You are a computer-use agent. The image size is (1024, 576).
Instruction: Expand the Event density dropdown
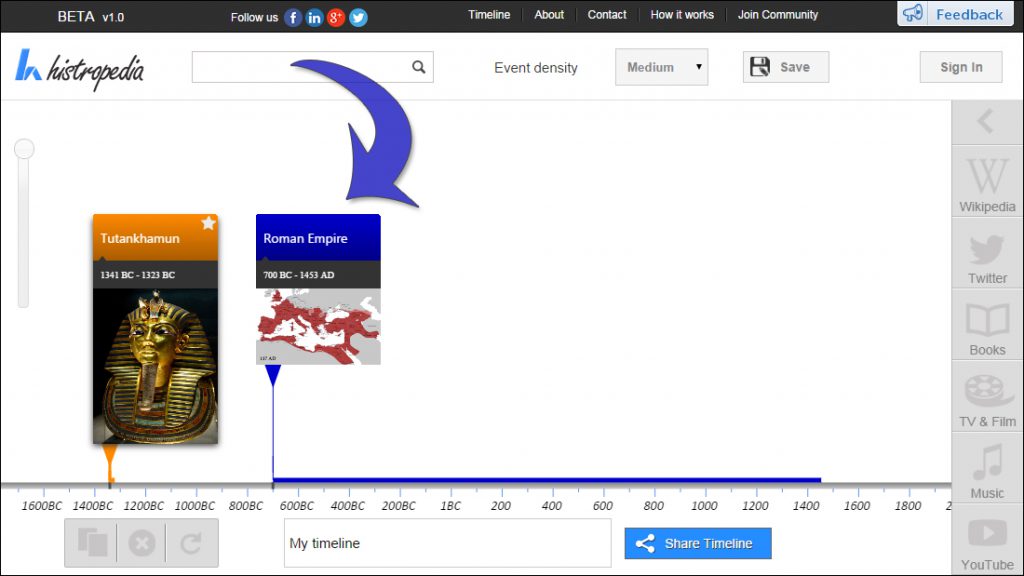pyautogui.click(x=661, y=67)
